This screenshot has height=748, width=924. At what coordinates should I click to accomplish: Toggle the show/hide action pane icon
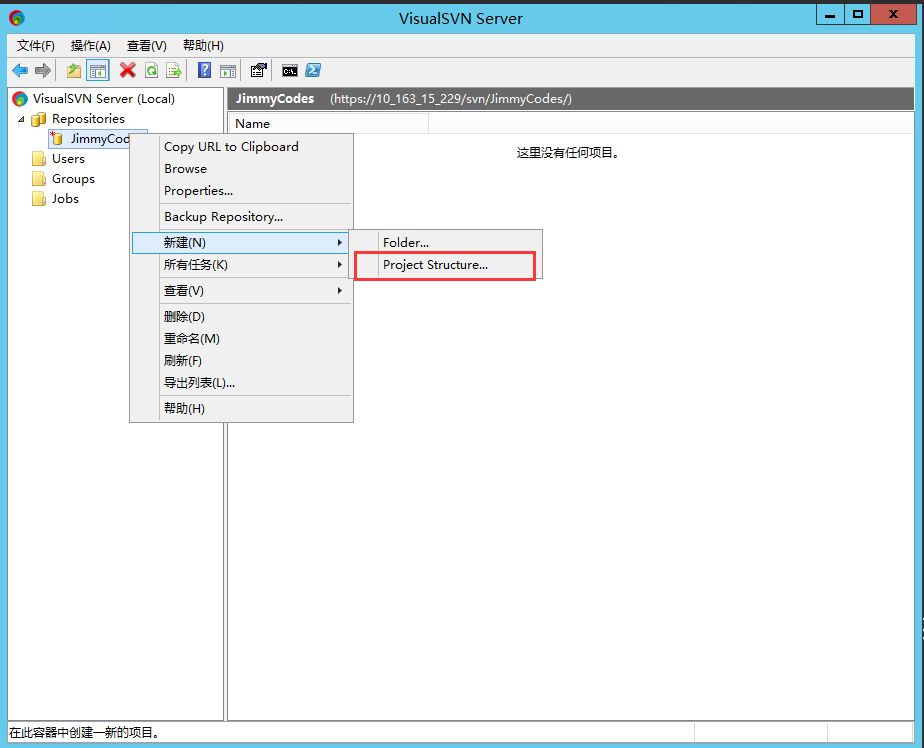click(x=228, y=71)
